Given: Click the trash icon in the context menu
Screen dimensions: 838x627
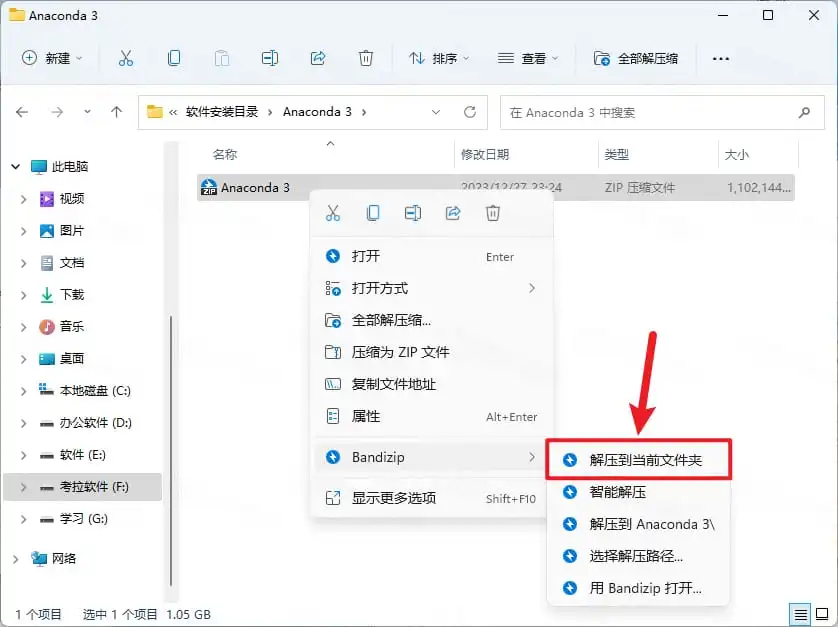Looking at the screenshot, I should (x=493, y=213).
